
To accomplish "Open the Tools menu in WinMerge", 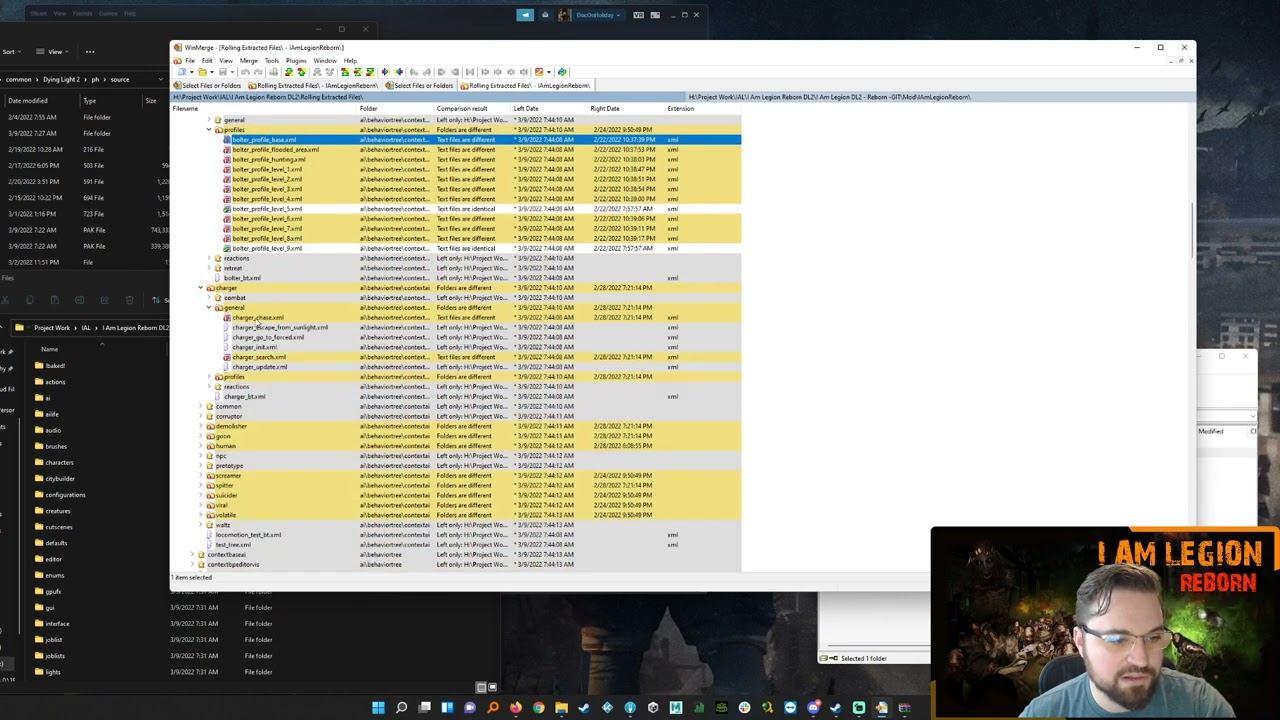I will pos(271,61).
